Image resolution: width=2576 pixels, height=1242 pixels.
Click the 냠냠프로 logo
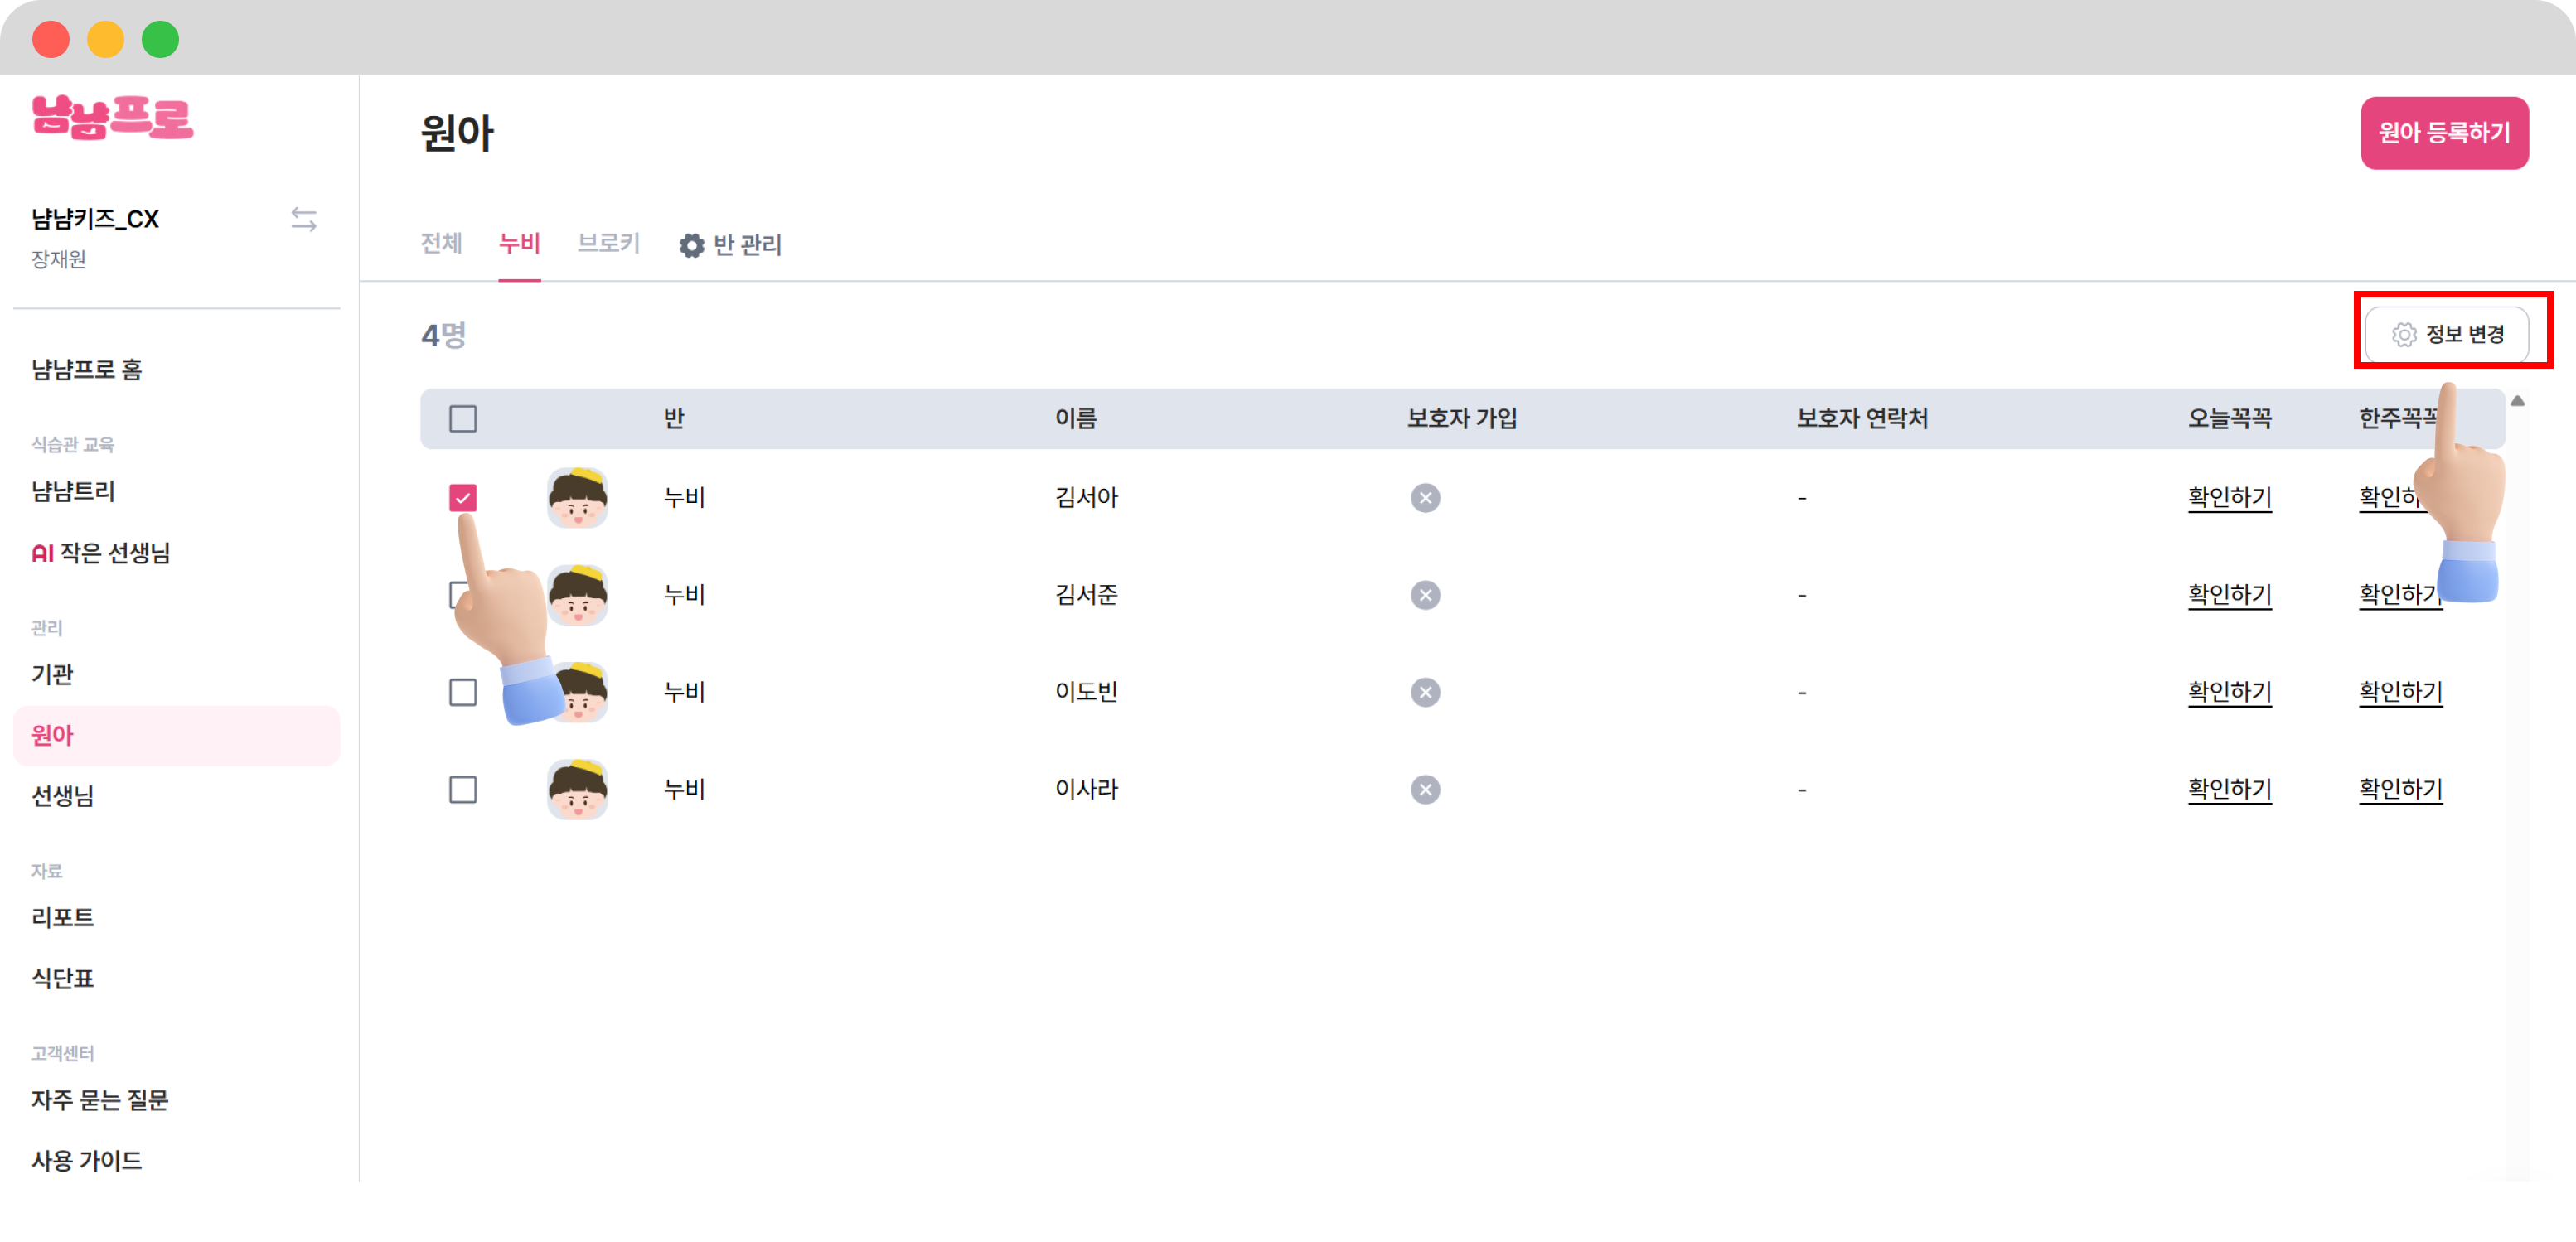(112, 118)
